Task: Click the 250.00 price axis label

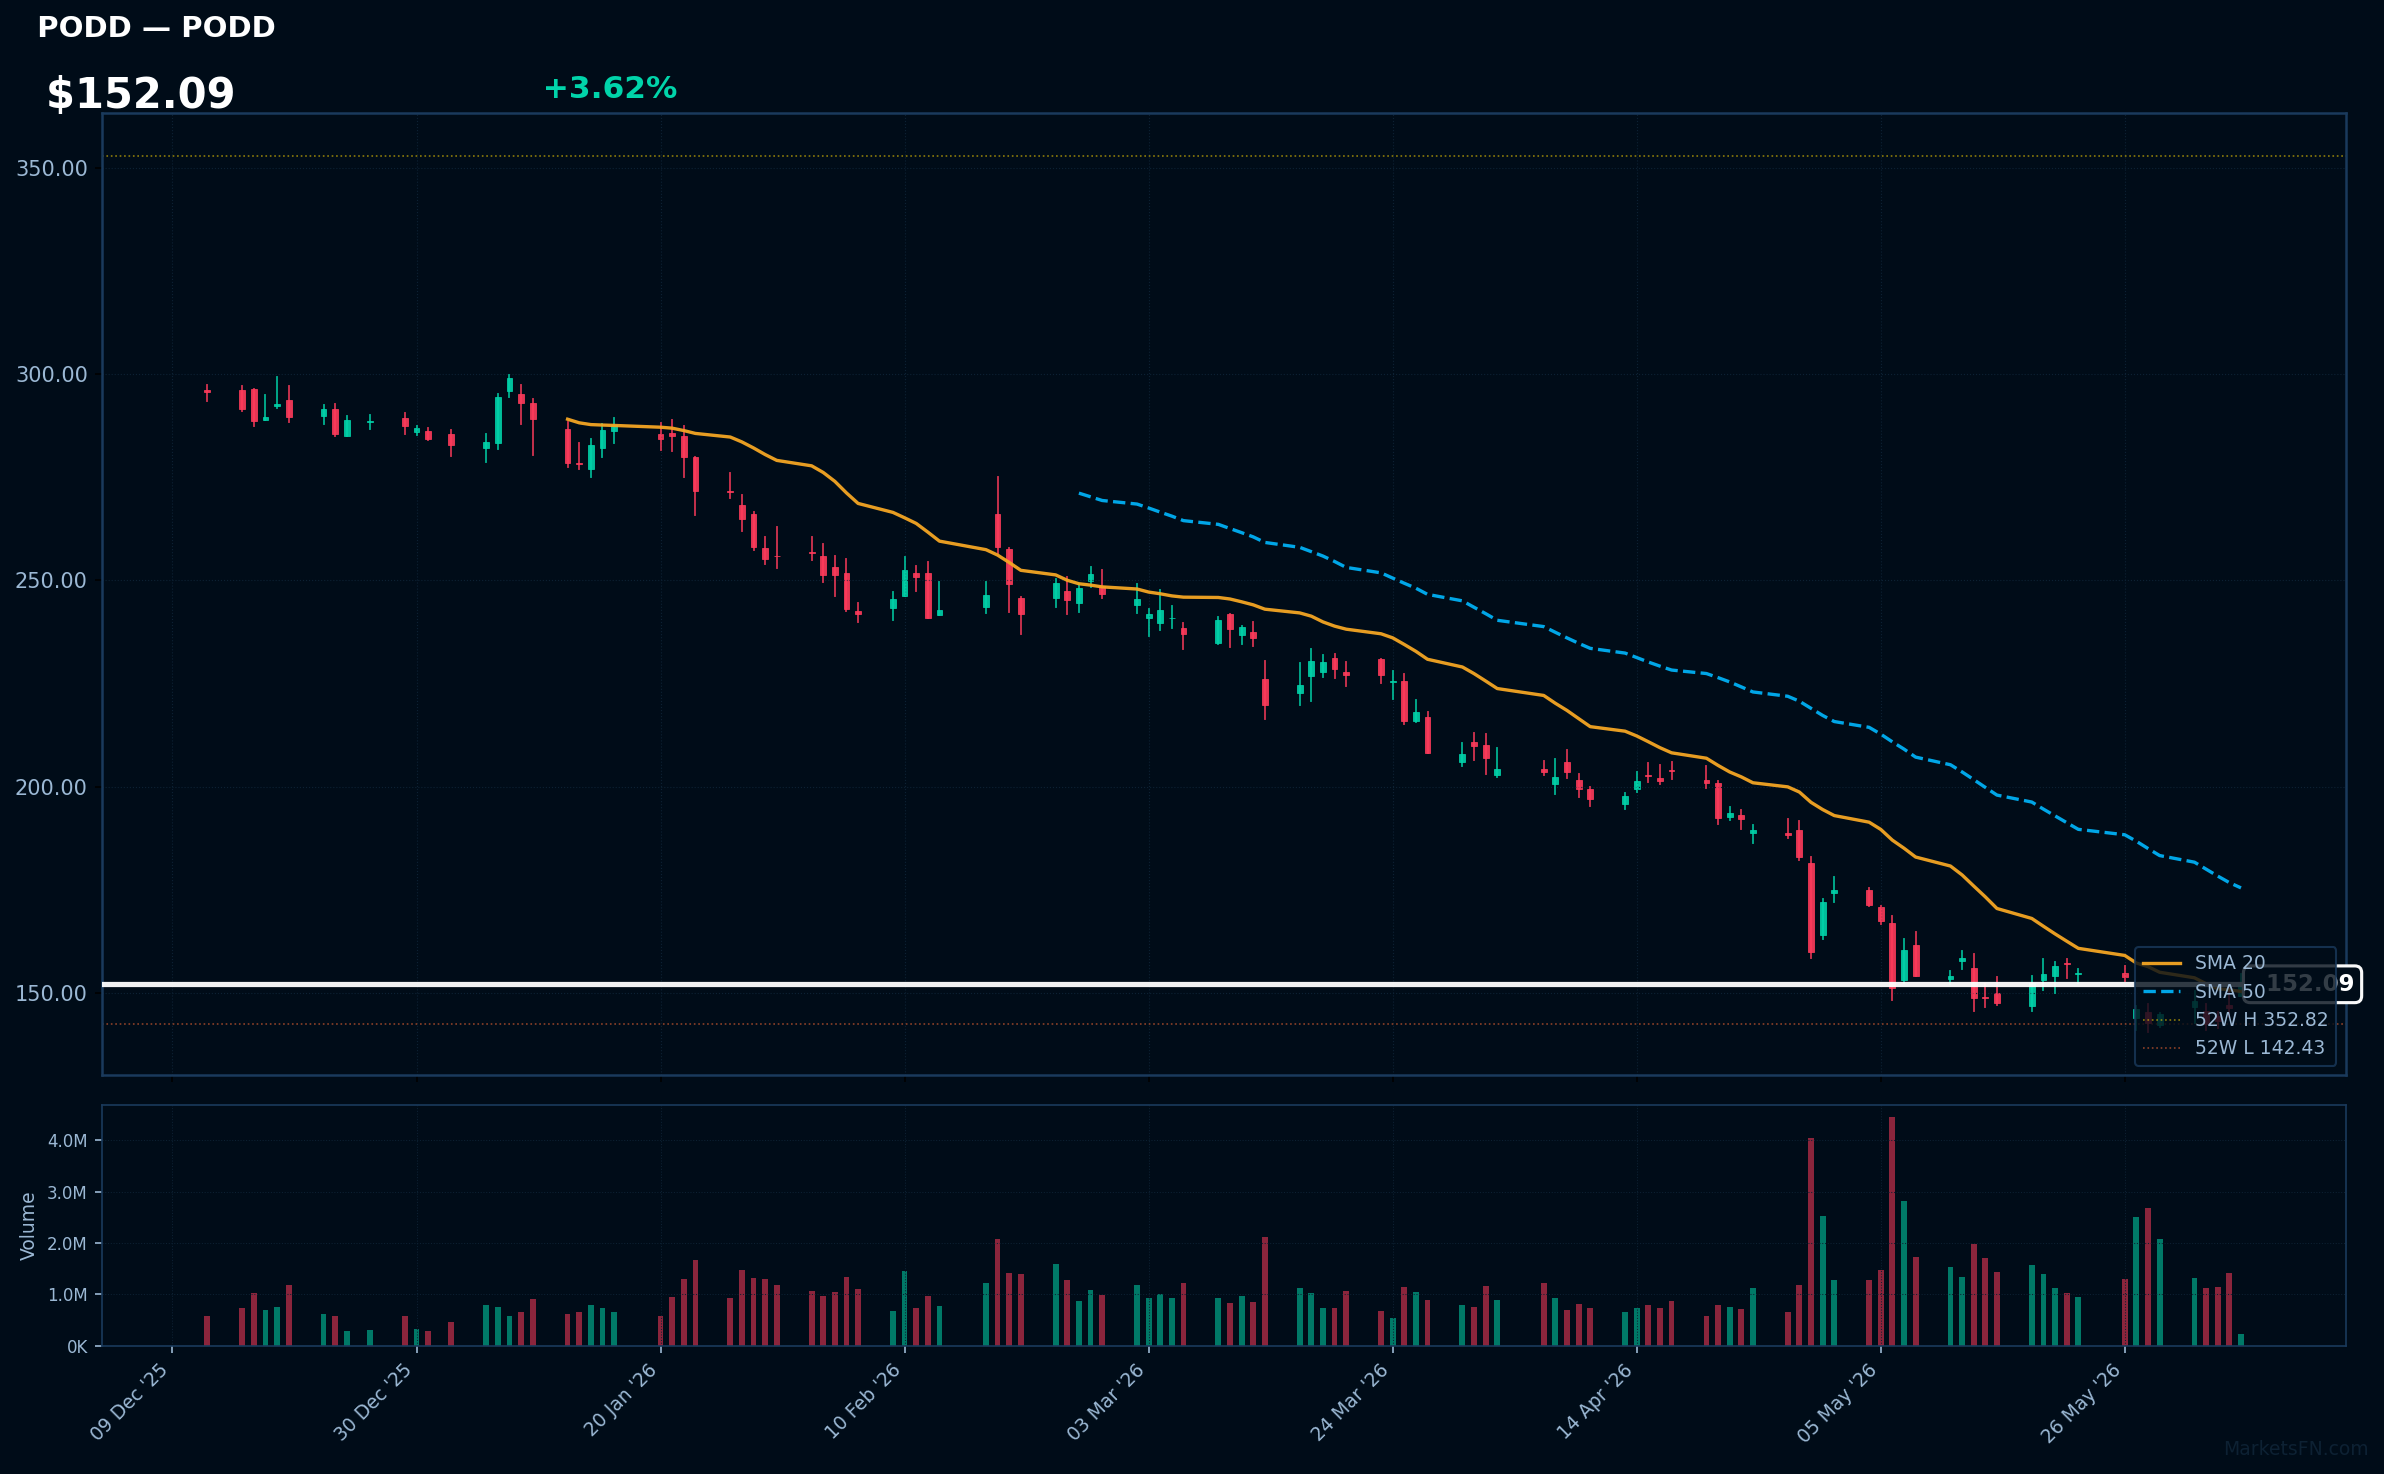Action: pos(52,581)
